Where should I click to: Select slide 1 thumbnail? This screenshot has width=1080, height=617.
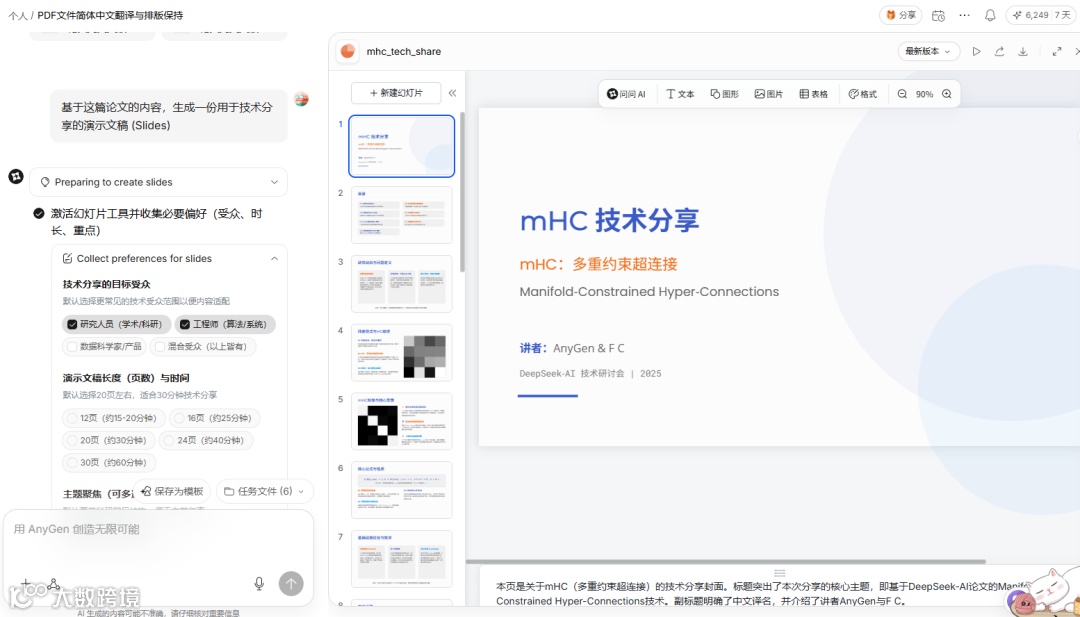pyautogui.click(x=402, y=146)
